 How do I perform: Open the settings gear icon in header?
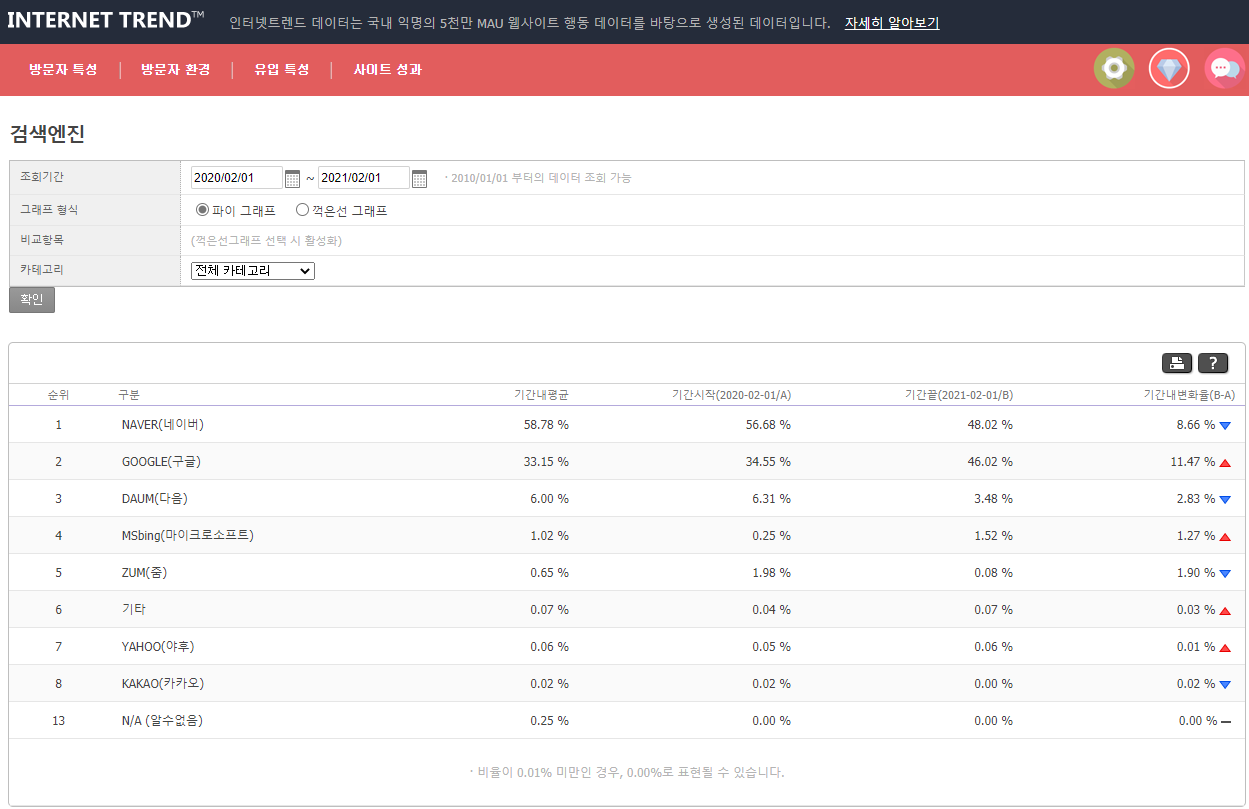click(1113, 68)
